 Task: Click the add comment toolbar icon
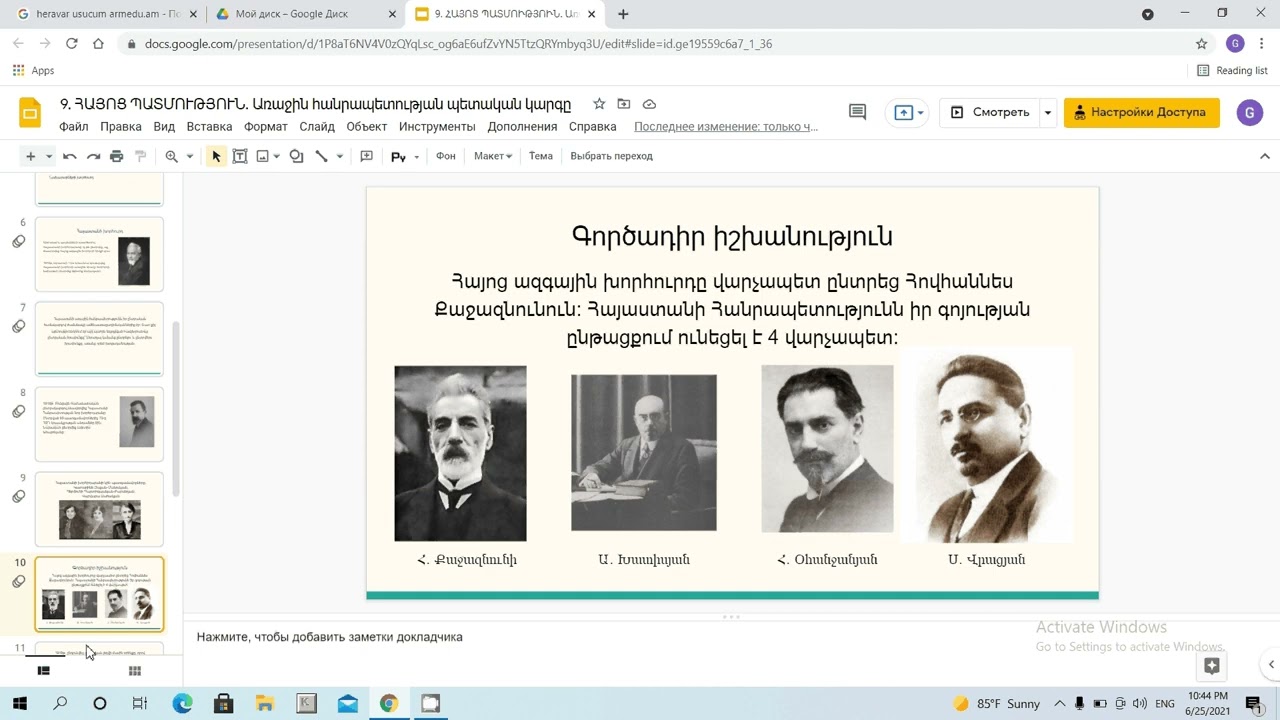click(366, 156)
